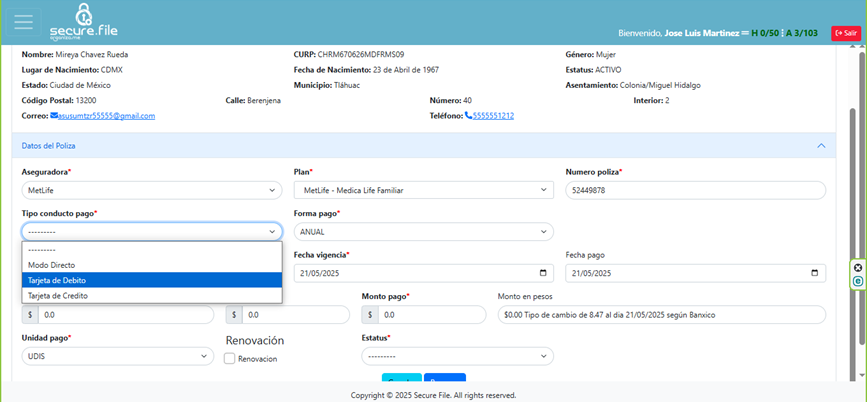Open the Forma pago ANUAL dropdown
867x402 pixels.
pos(423,232)
